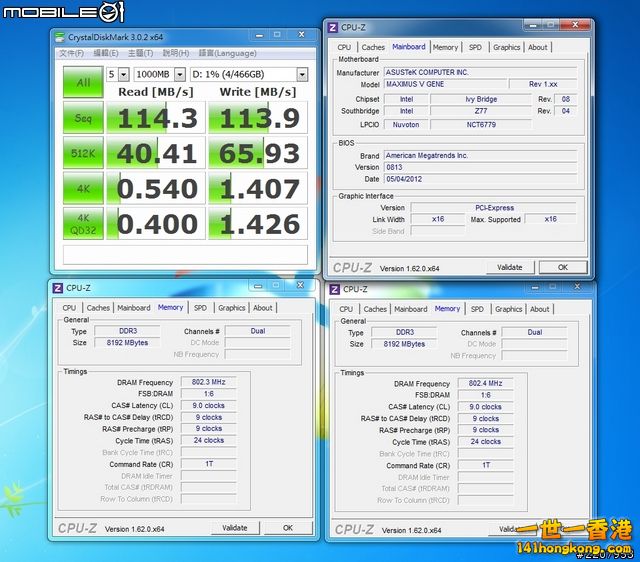Expand the 1000MB test size dropdown
640x562 pixels.
tap(159, 74)
